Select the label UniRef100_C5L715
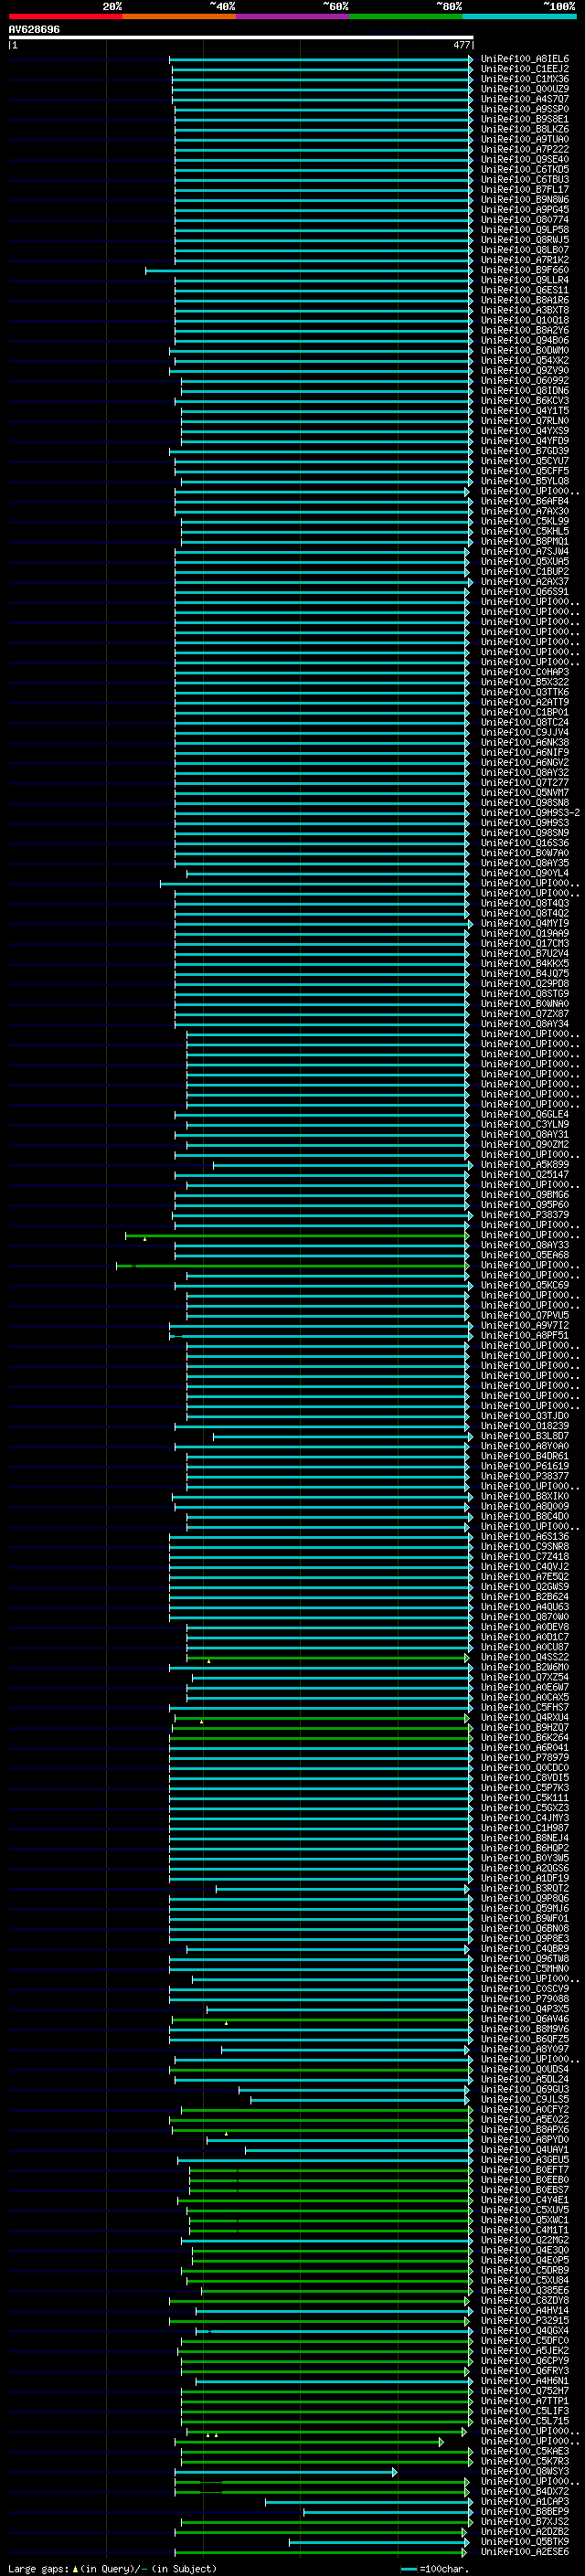 524,2421
